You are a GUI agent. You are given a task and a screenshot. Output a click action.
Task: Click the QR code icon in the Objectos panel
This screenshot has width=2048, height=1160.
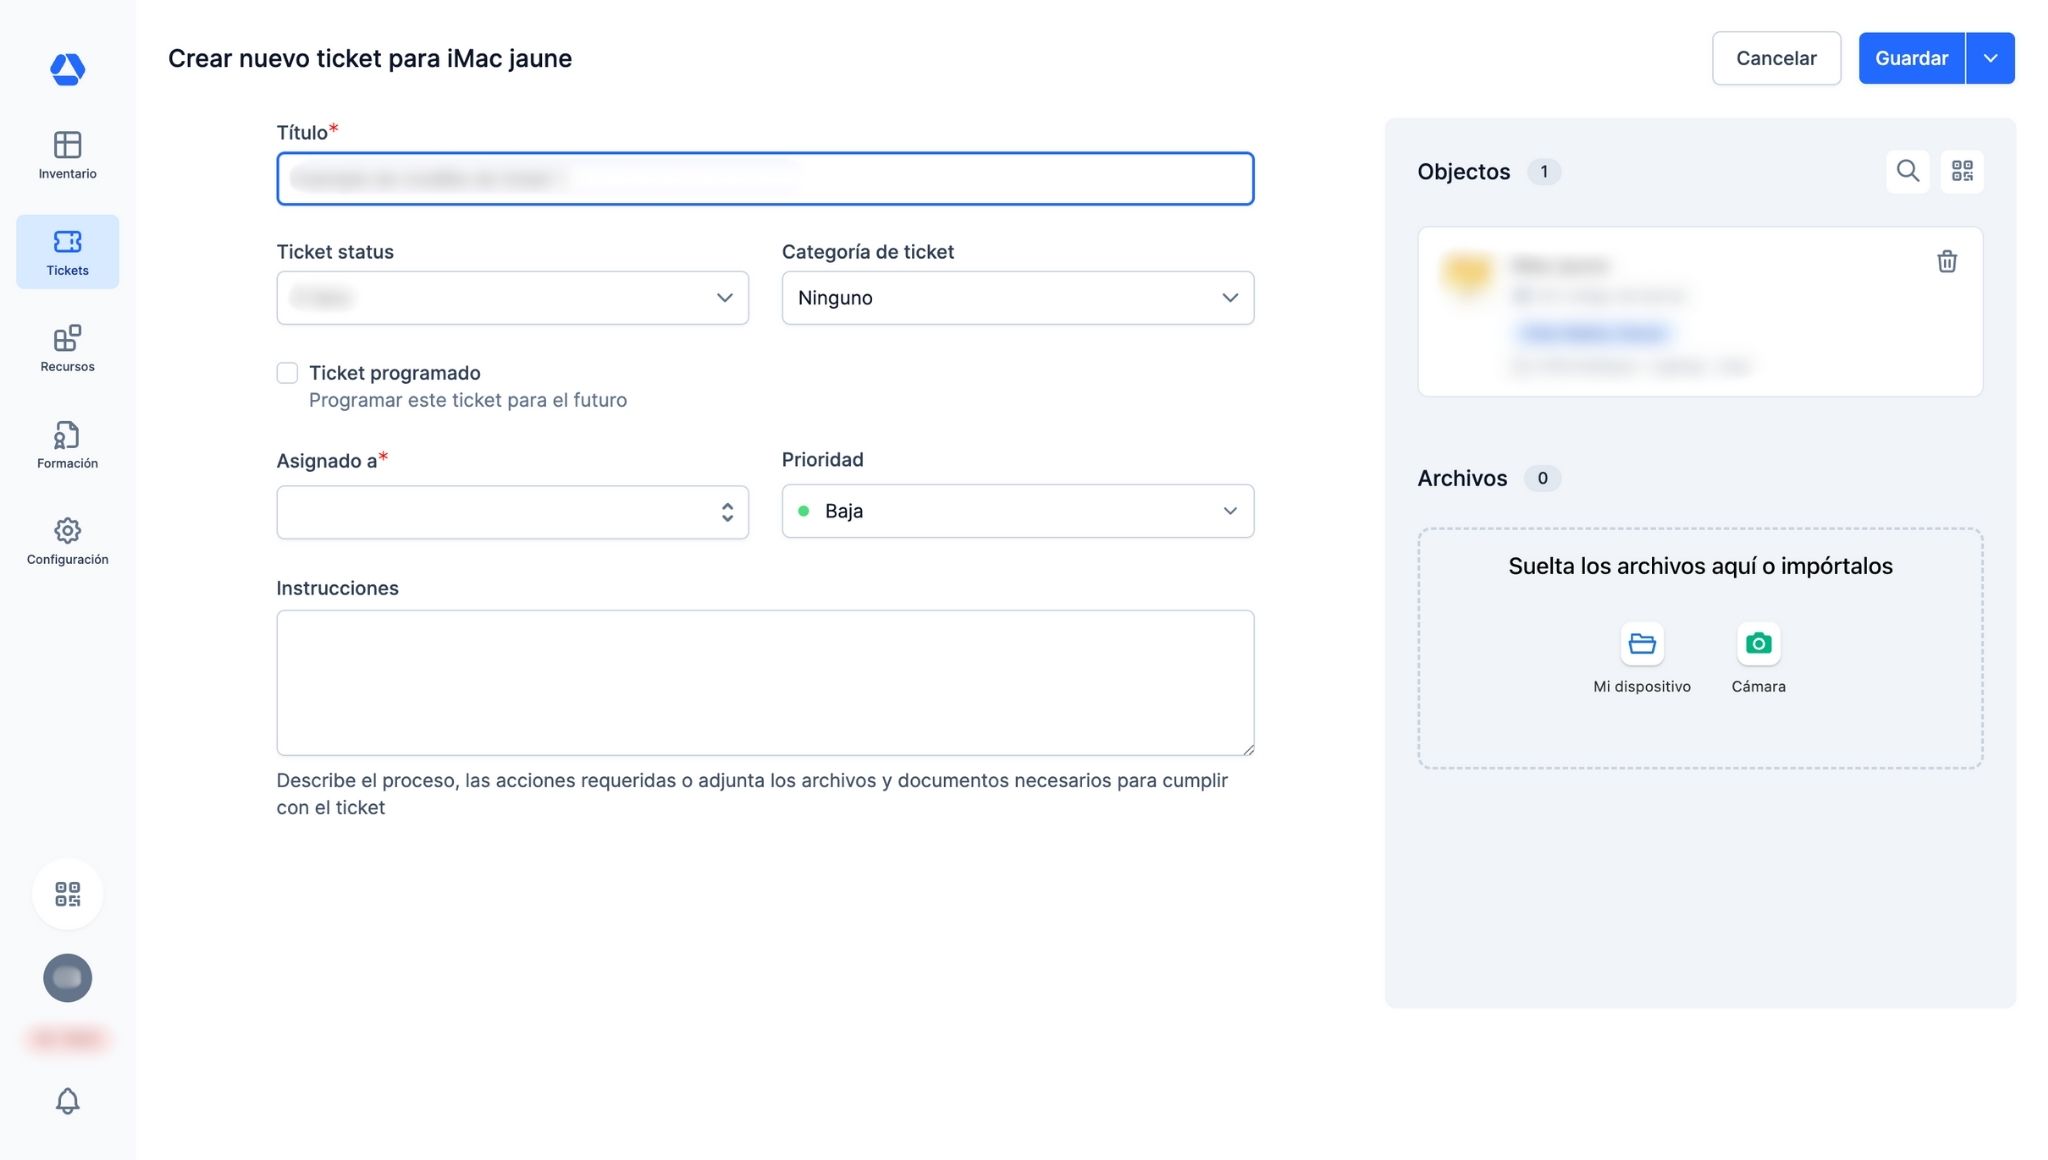[1962, 171]
